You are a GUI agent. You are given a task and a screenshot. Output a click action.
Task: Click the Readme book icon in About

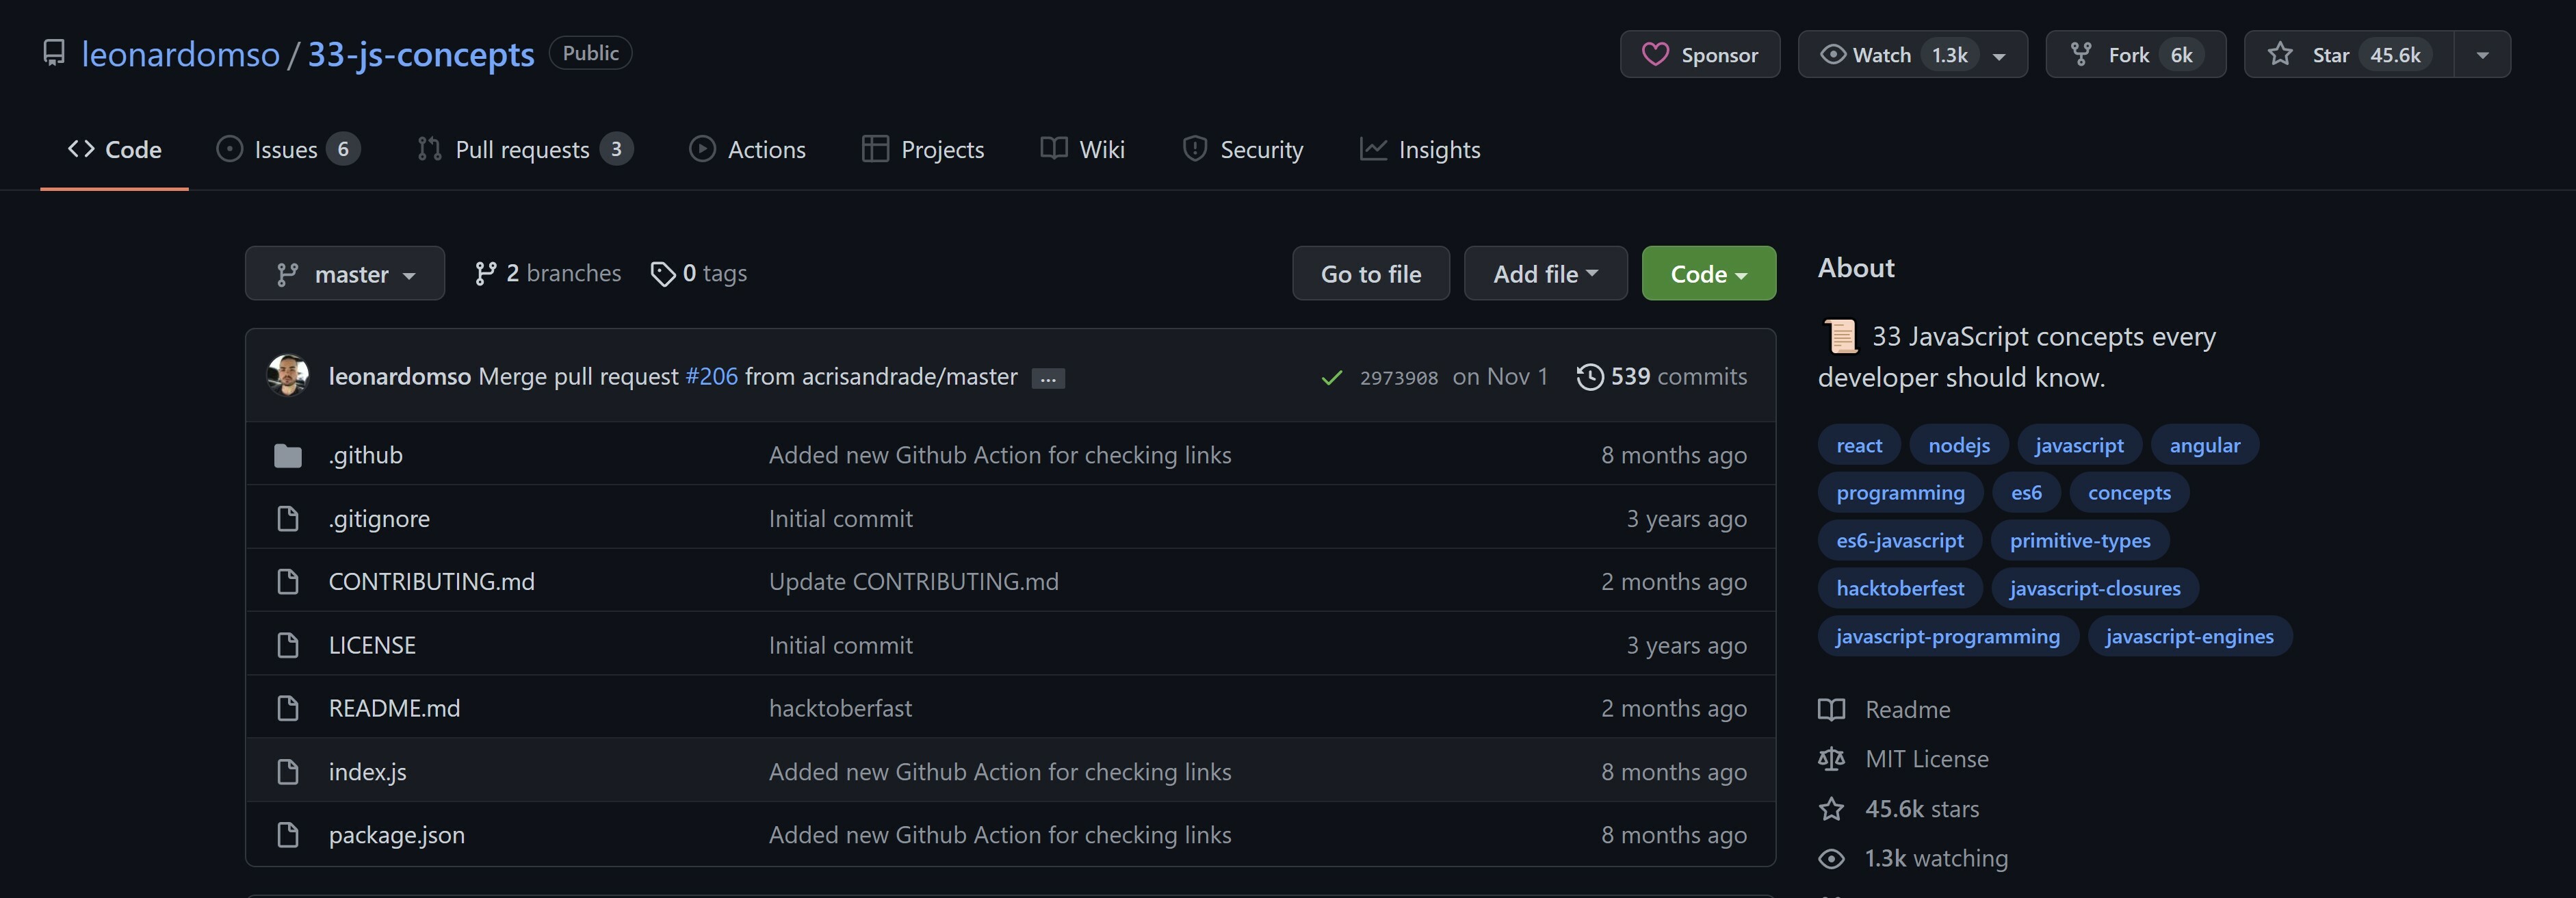coord(1831,709)
